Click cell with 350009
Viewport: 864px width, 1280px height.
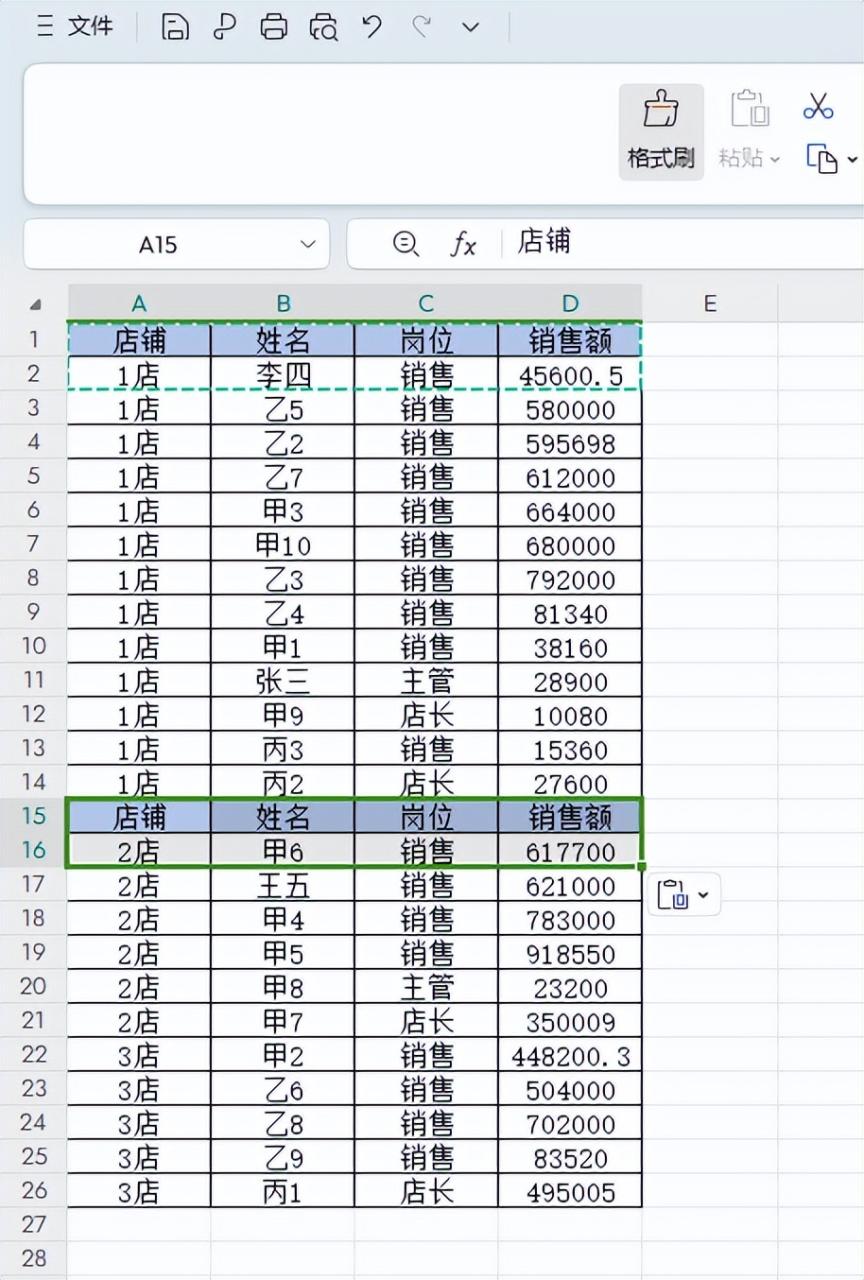click(x=570, y=1022)
